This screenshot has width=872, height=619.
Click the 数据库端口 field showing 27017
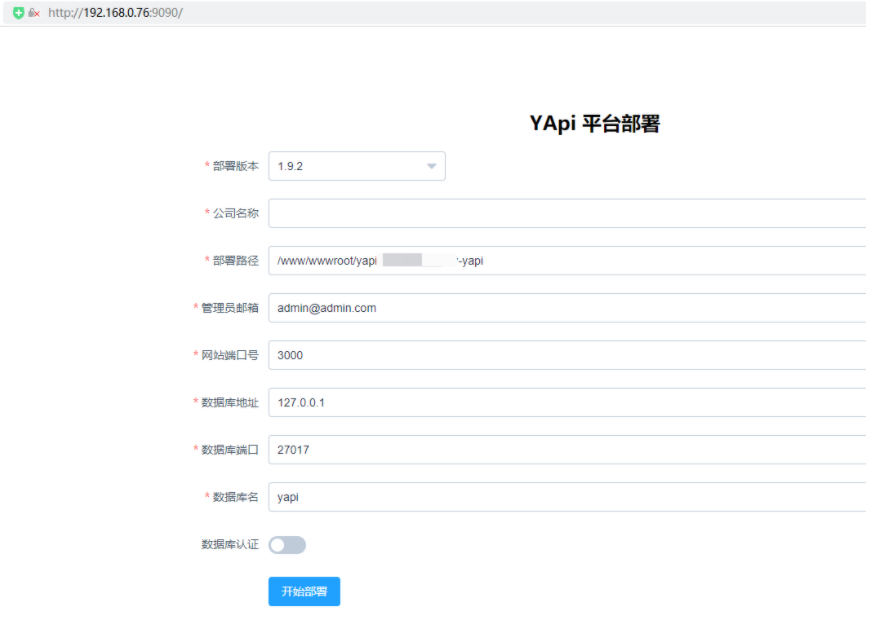(567, 450)
